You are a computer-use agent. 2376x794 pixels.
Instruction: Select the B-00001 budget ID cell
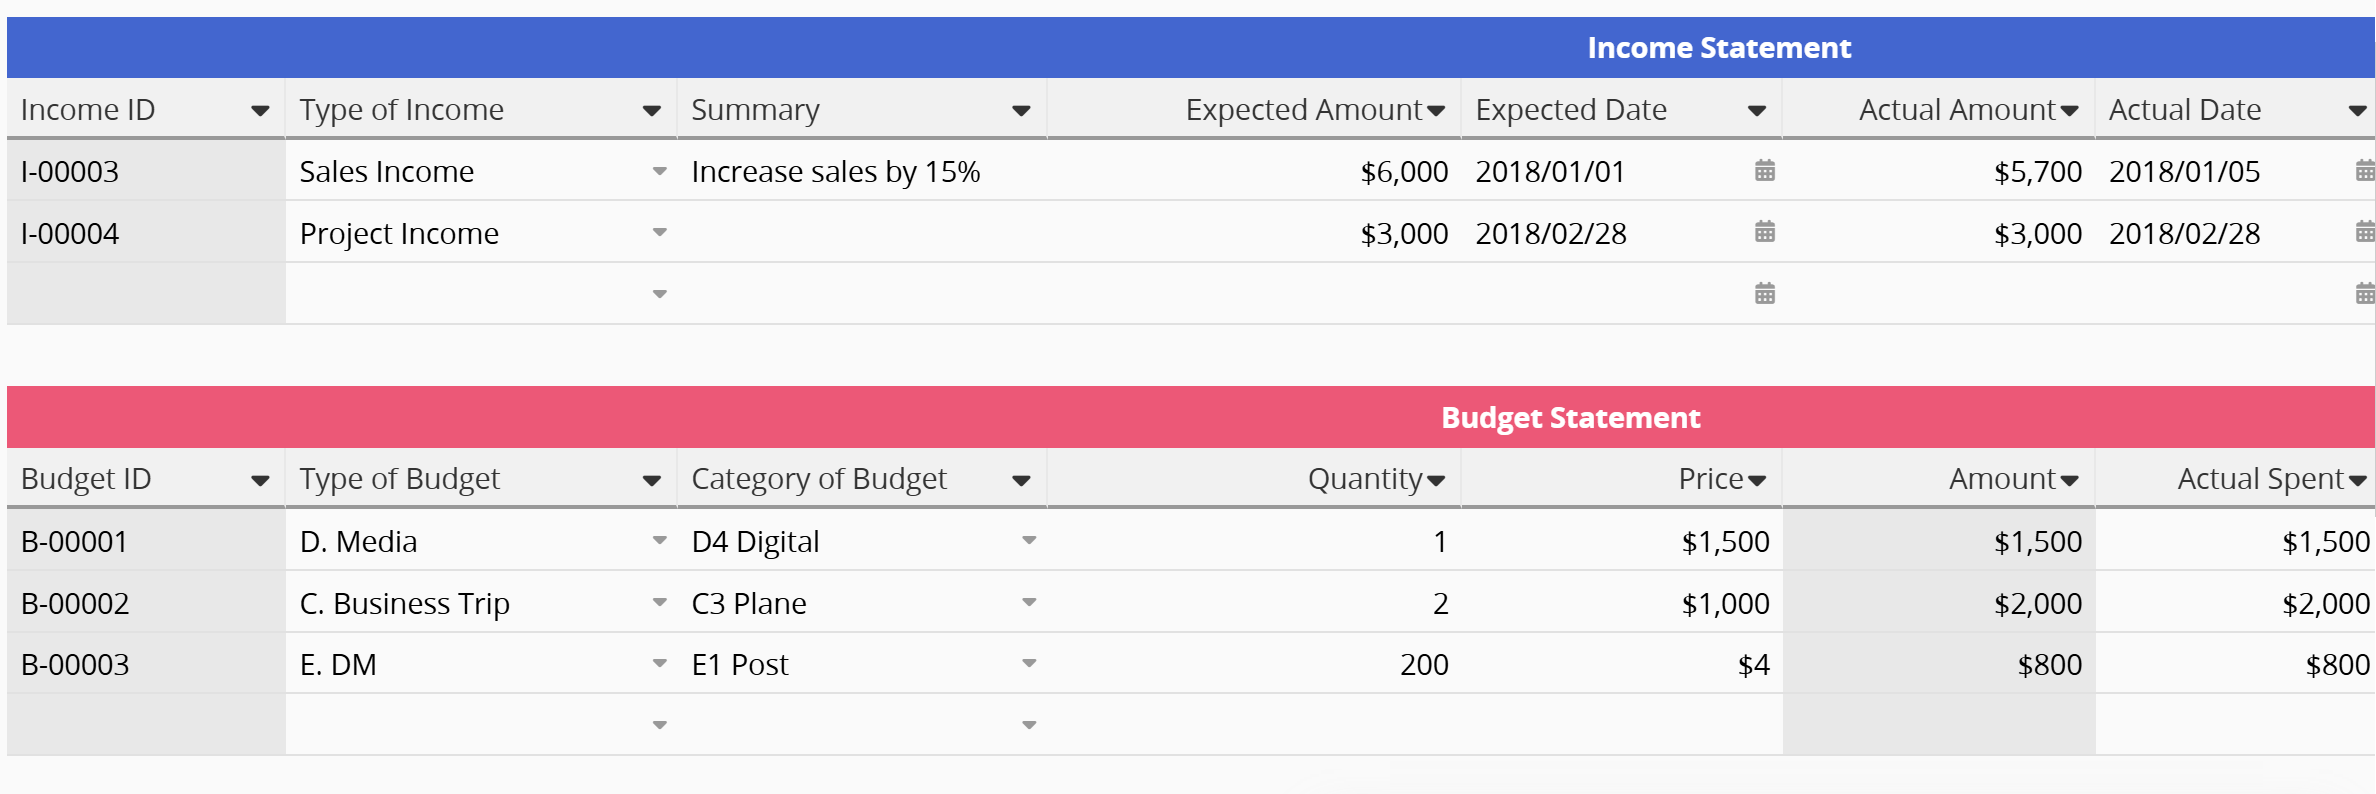click(146, 541)
